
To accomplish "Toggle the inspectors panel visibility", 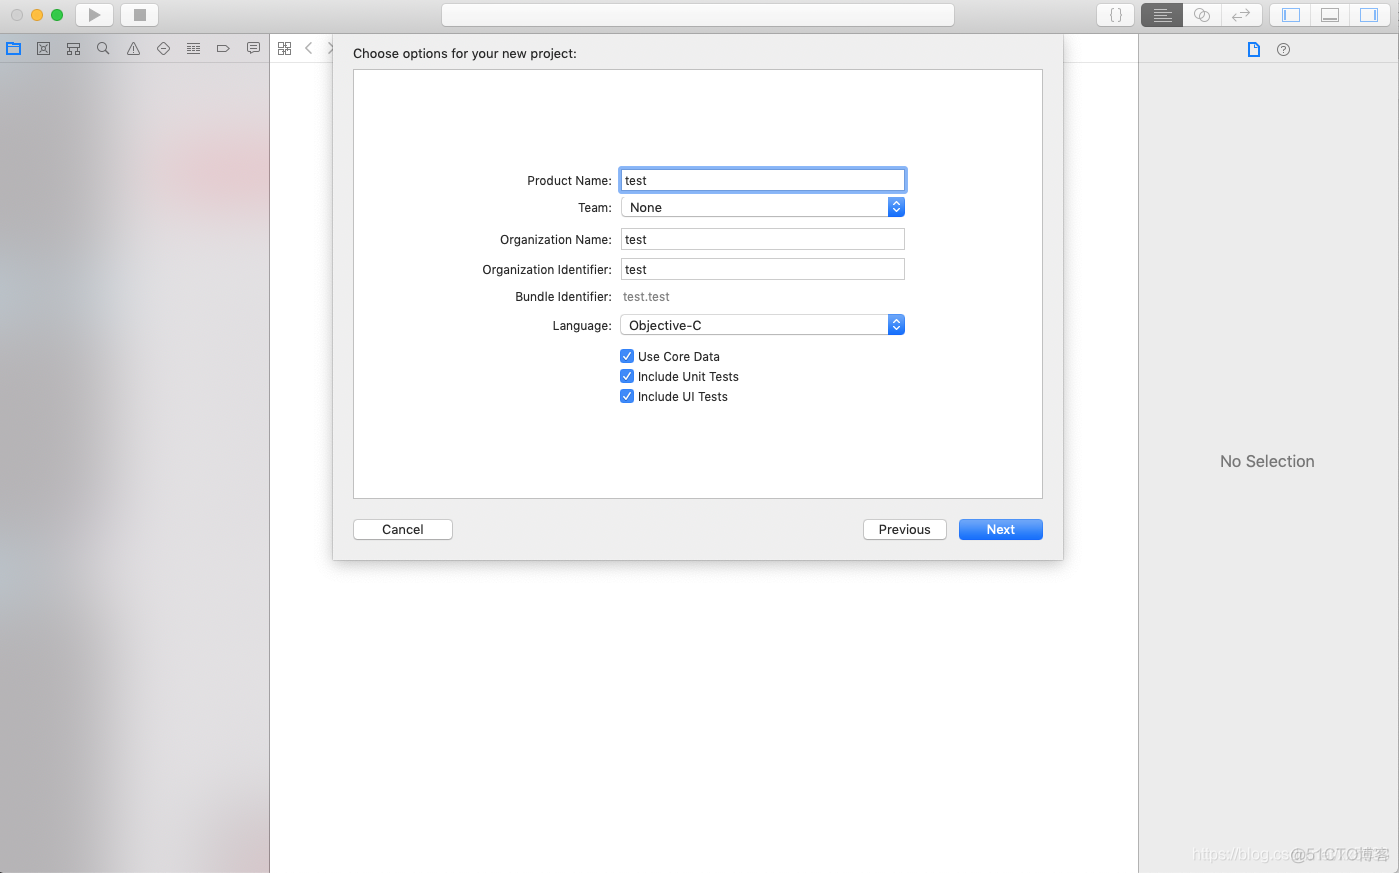I will pyautogui.click(x=1369, y=15).
